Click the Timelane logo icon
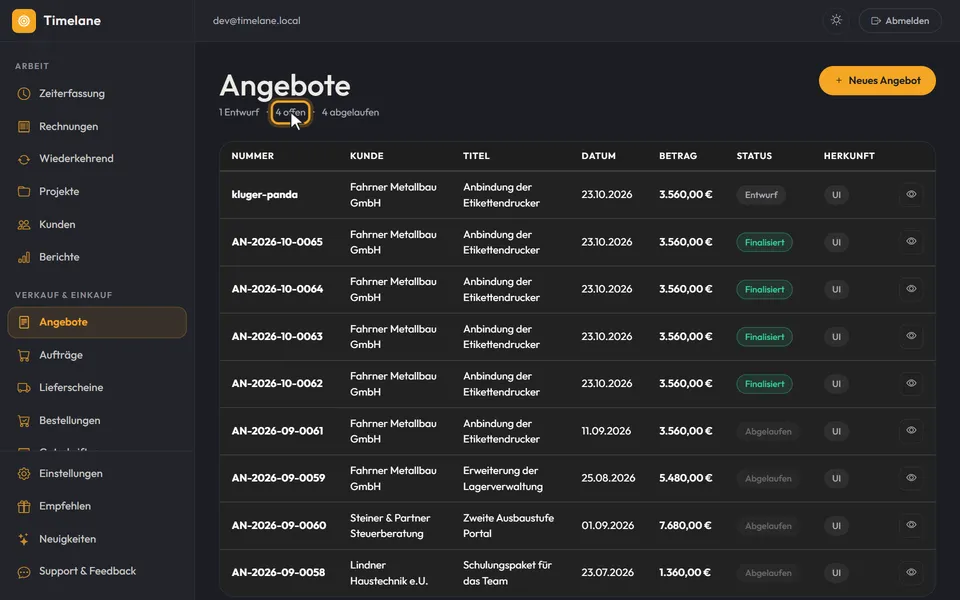The height and width of the screenshot is (600, 960). click(24, 21)
